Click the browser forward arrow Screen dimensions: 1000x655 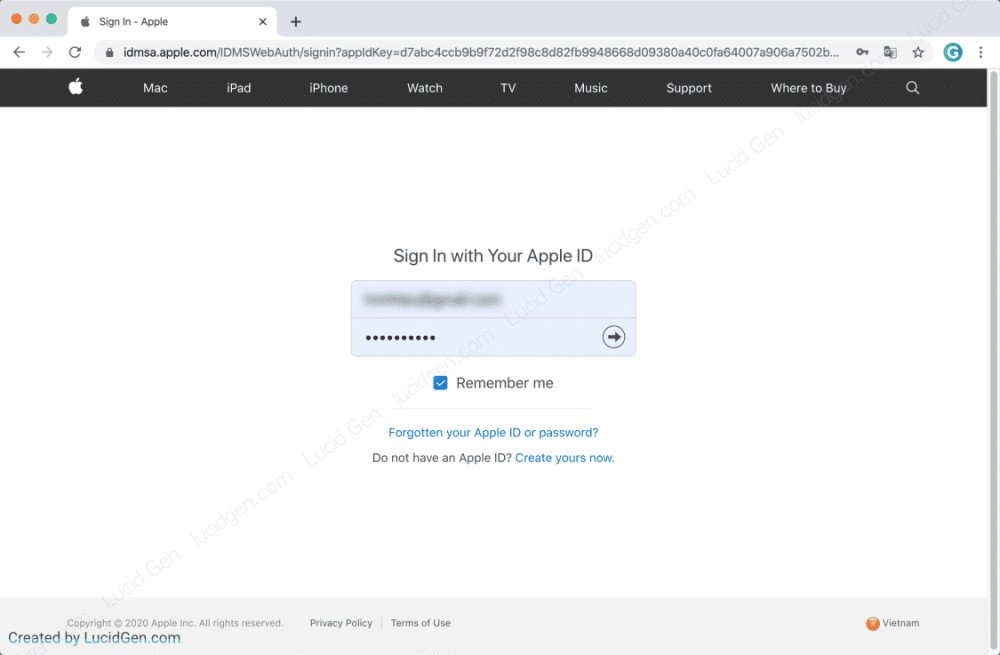pos(47,52)
